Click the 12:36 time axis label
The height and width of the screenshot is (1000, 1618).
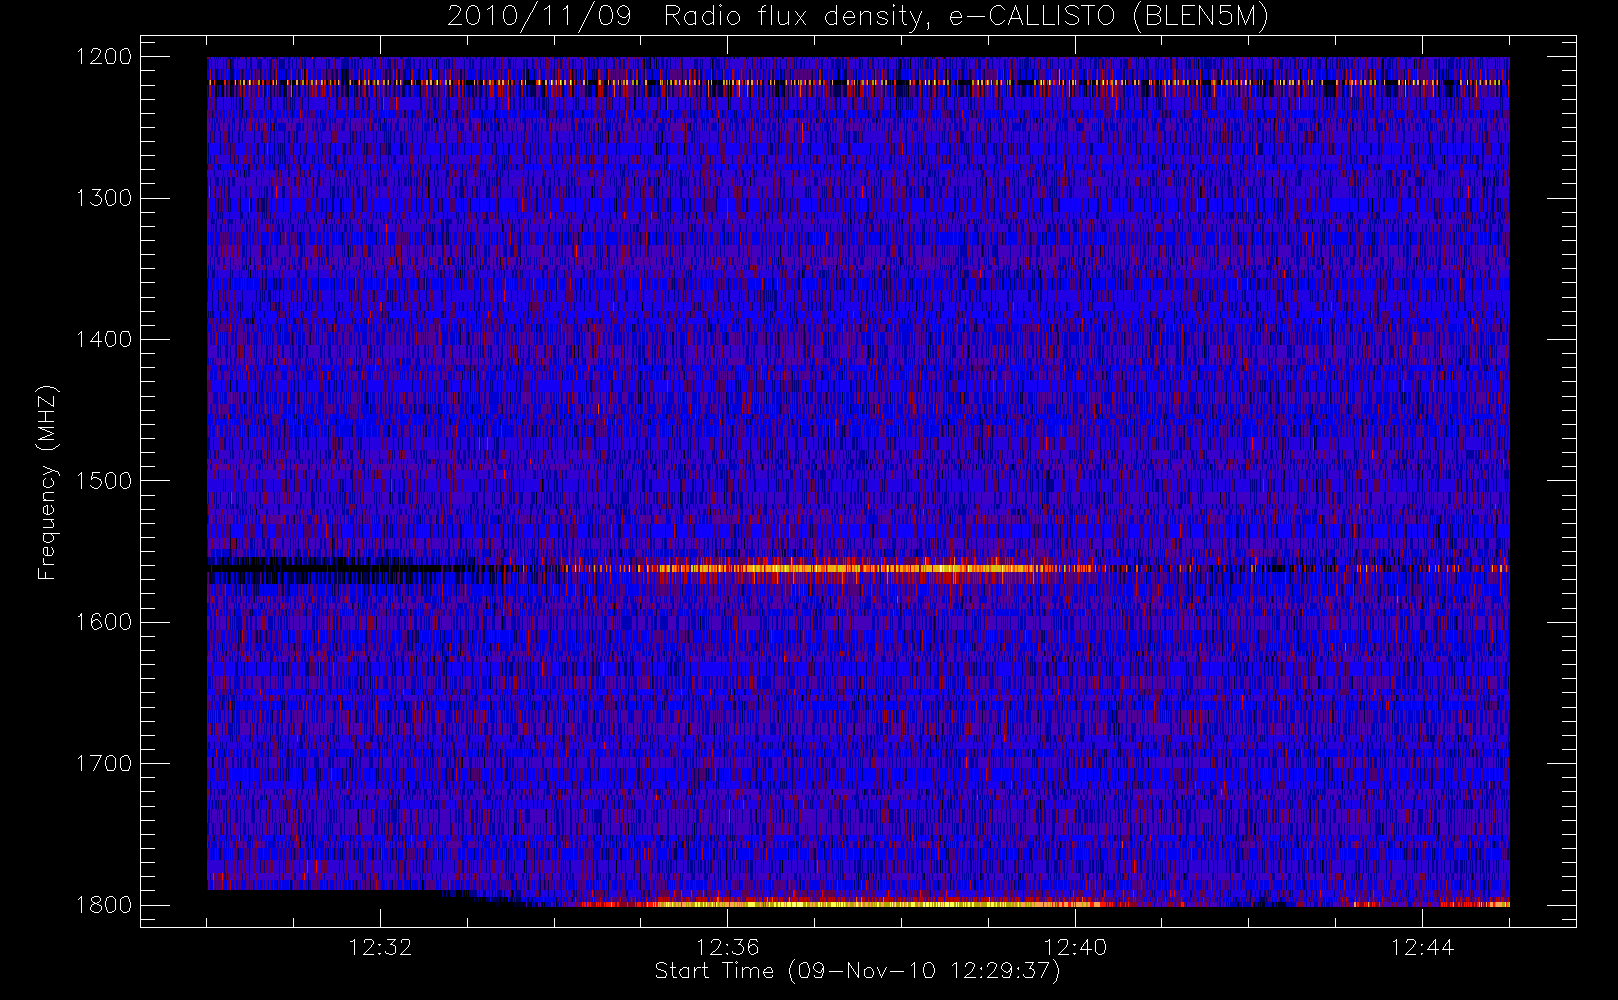(x=728, y=947)
